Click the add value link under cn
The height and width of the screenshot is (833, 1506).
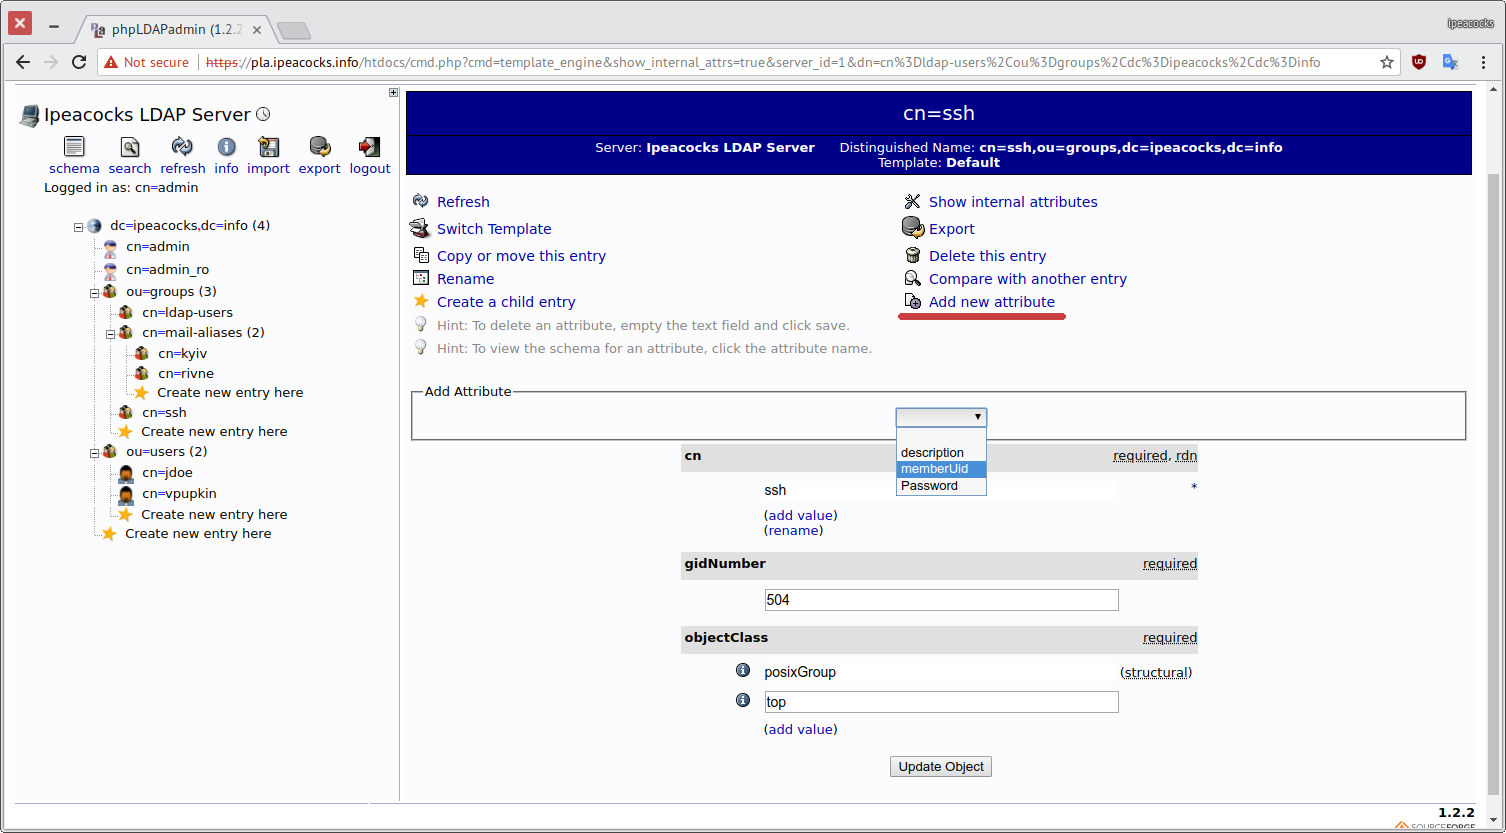point(800,515)
